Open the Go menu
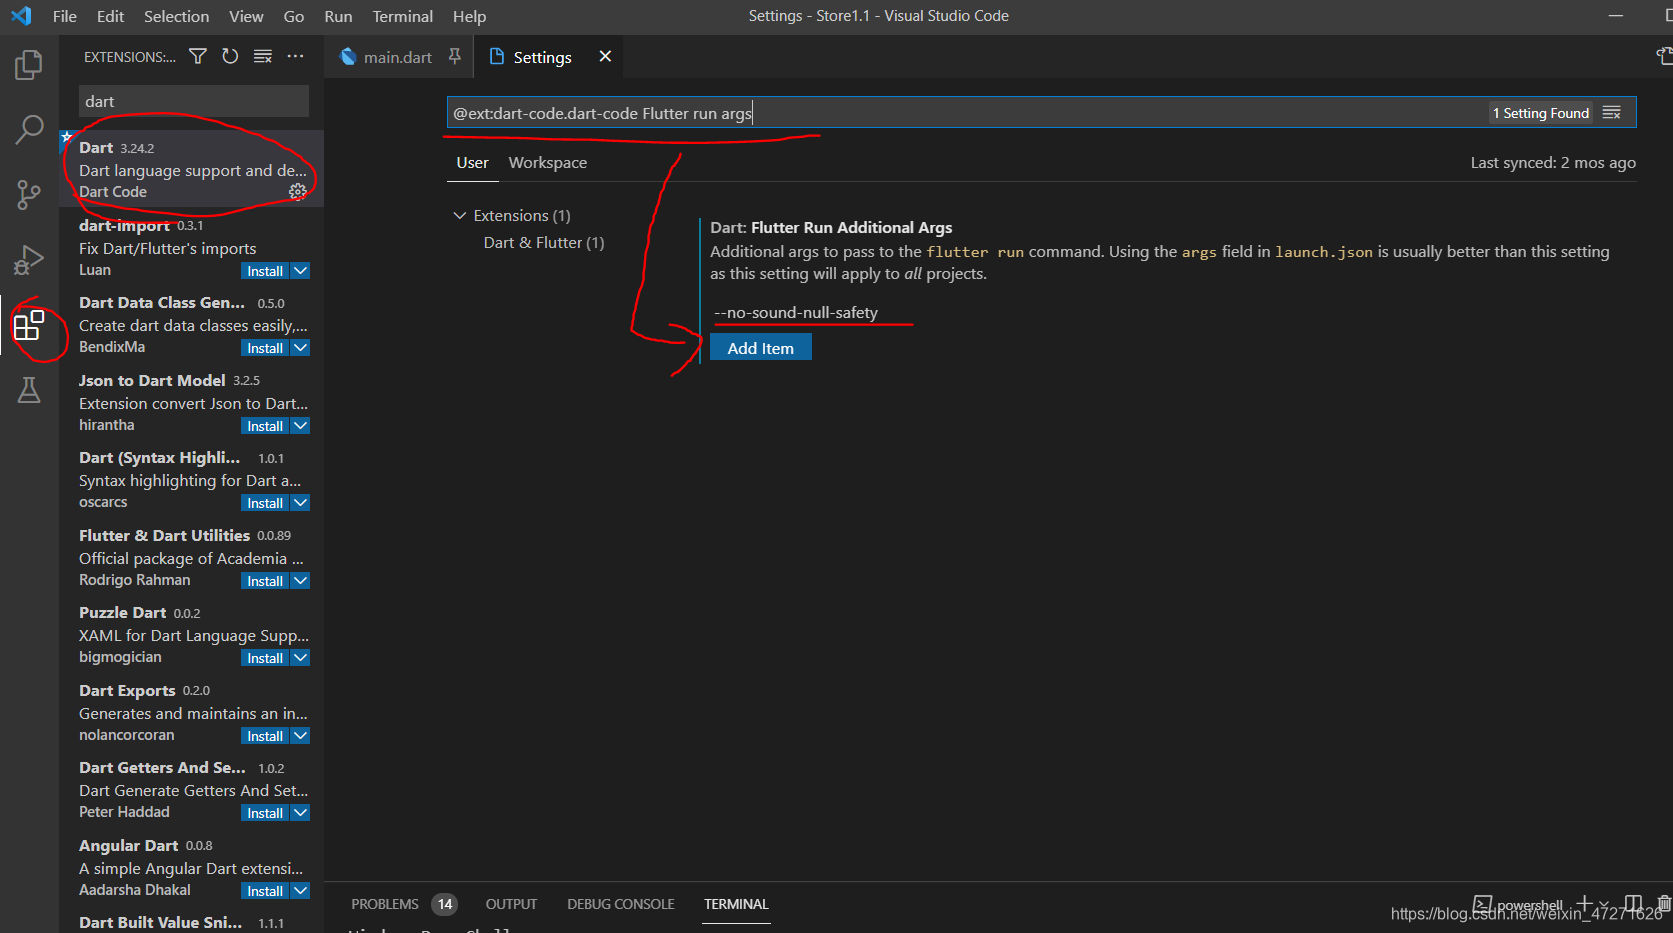Screen dimensions: 1673x933 coord(293,16)
